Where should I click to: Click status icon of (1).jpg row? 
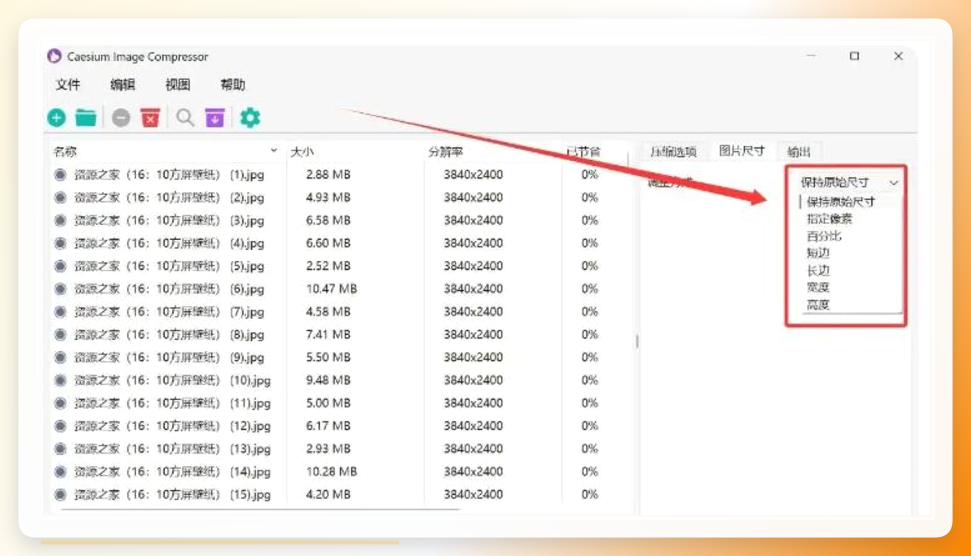pos(60,175)
